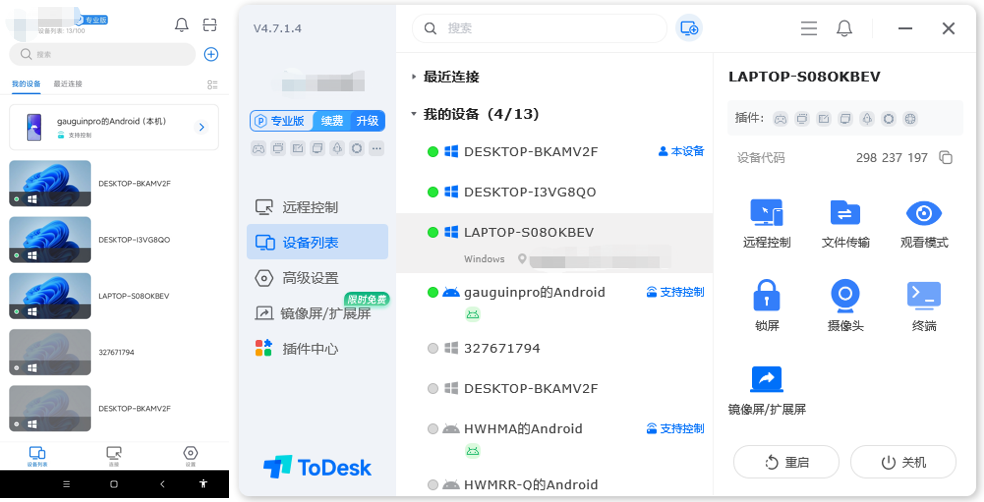Click 支持控制 link for gauguinpro的Android
Image resolution: width=984 pixels, height=502 pixels.
point(676,292)
